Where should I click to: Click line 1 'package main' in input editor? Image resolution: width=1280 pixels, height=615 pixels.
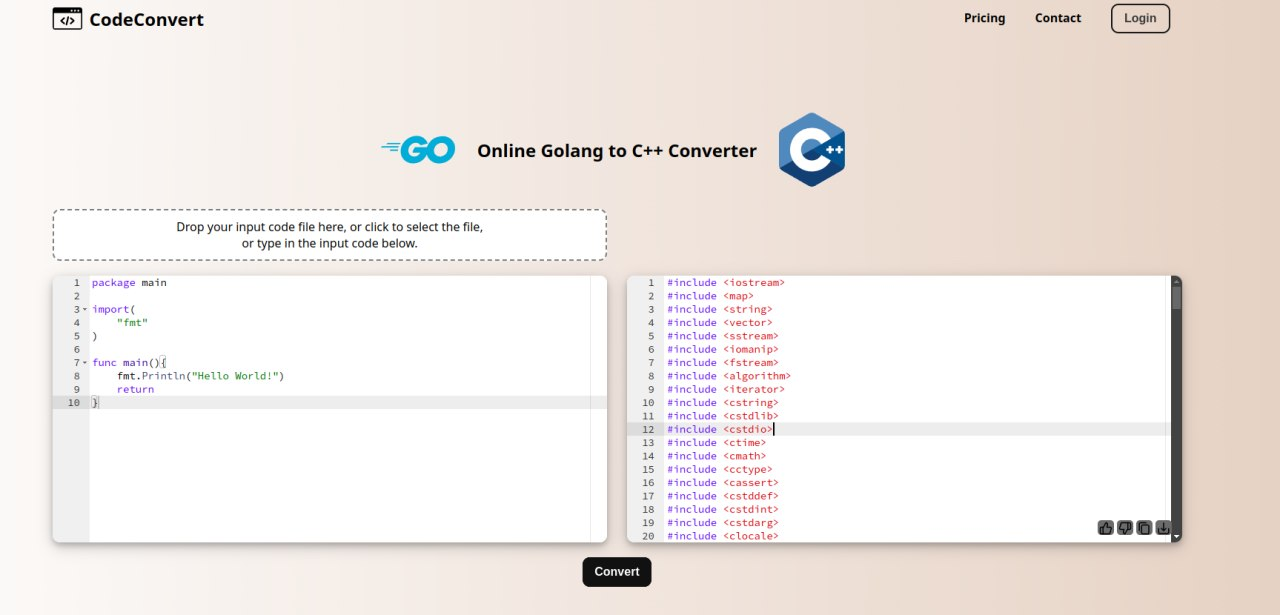point(129,283)
